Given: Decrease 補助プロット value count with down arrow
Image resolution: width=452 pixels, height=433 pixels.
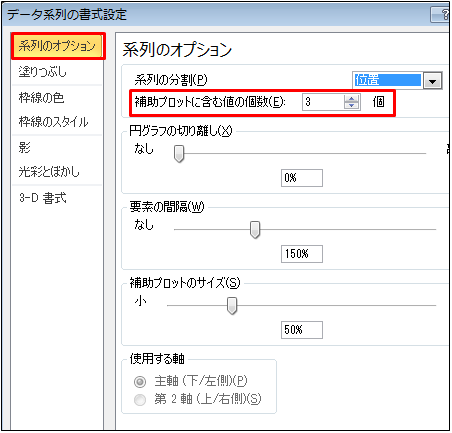Looking at the screenshot, I should tap(351, 105).
